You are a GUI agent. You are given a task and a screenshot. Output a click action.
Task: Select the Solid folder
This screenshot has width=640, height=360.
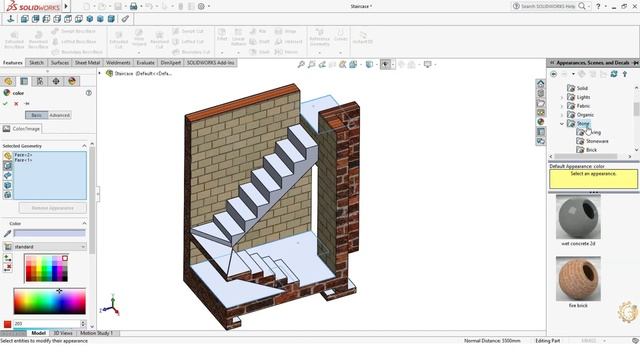(x=582, y=88)
